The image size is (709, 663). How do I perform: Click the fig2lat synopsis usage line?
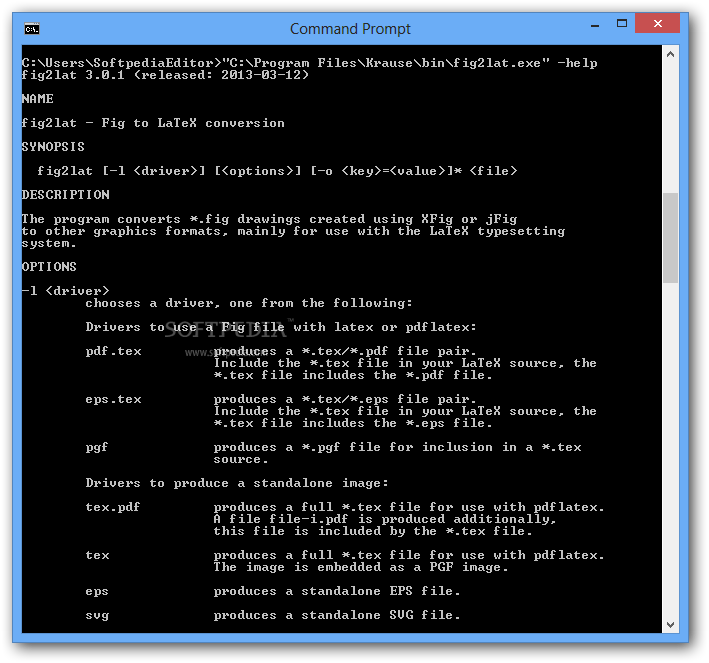(277, 170)
